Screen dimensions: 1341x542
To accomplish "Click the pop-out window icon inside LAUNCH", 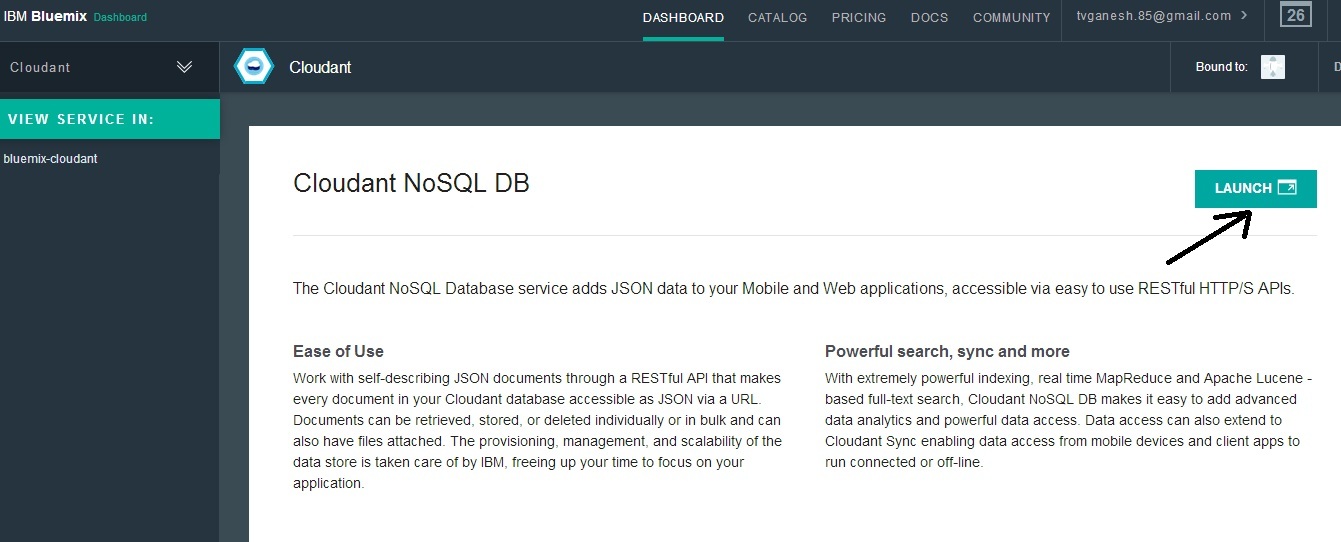I will pyautogui.click(x=1287, y=188).
